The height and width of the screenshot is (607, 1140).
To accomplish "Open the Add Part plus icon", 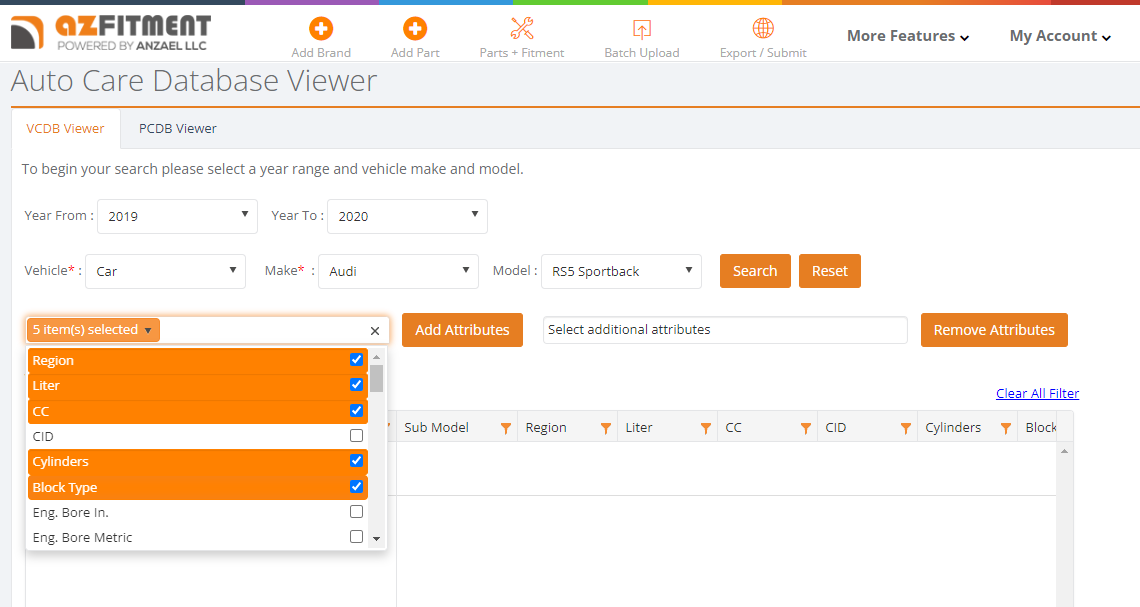I will [415, 28].
